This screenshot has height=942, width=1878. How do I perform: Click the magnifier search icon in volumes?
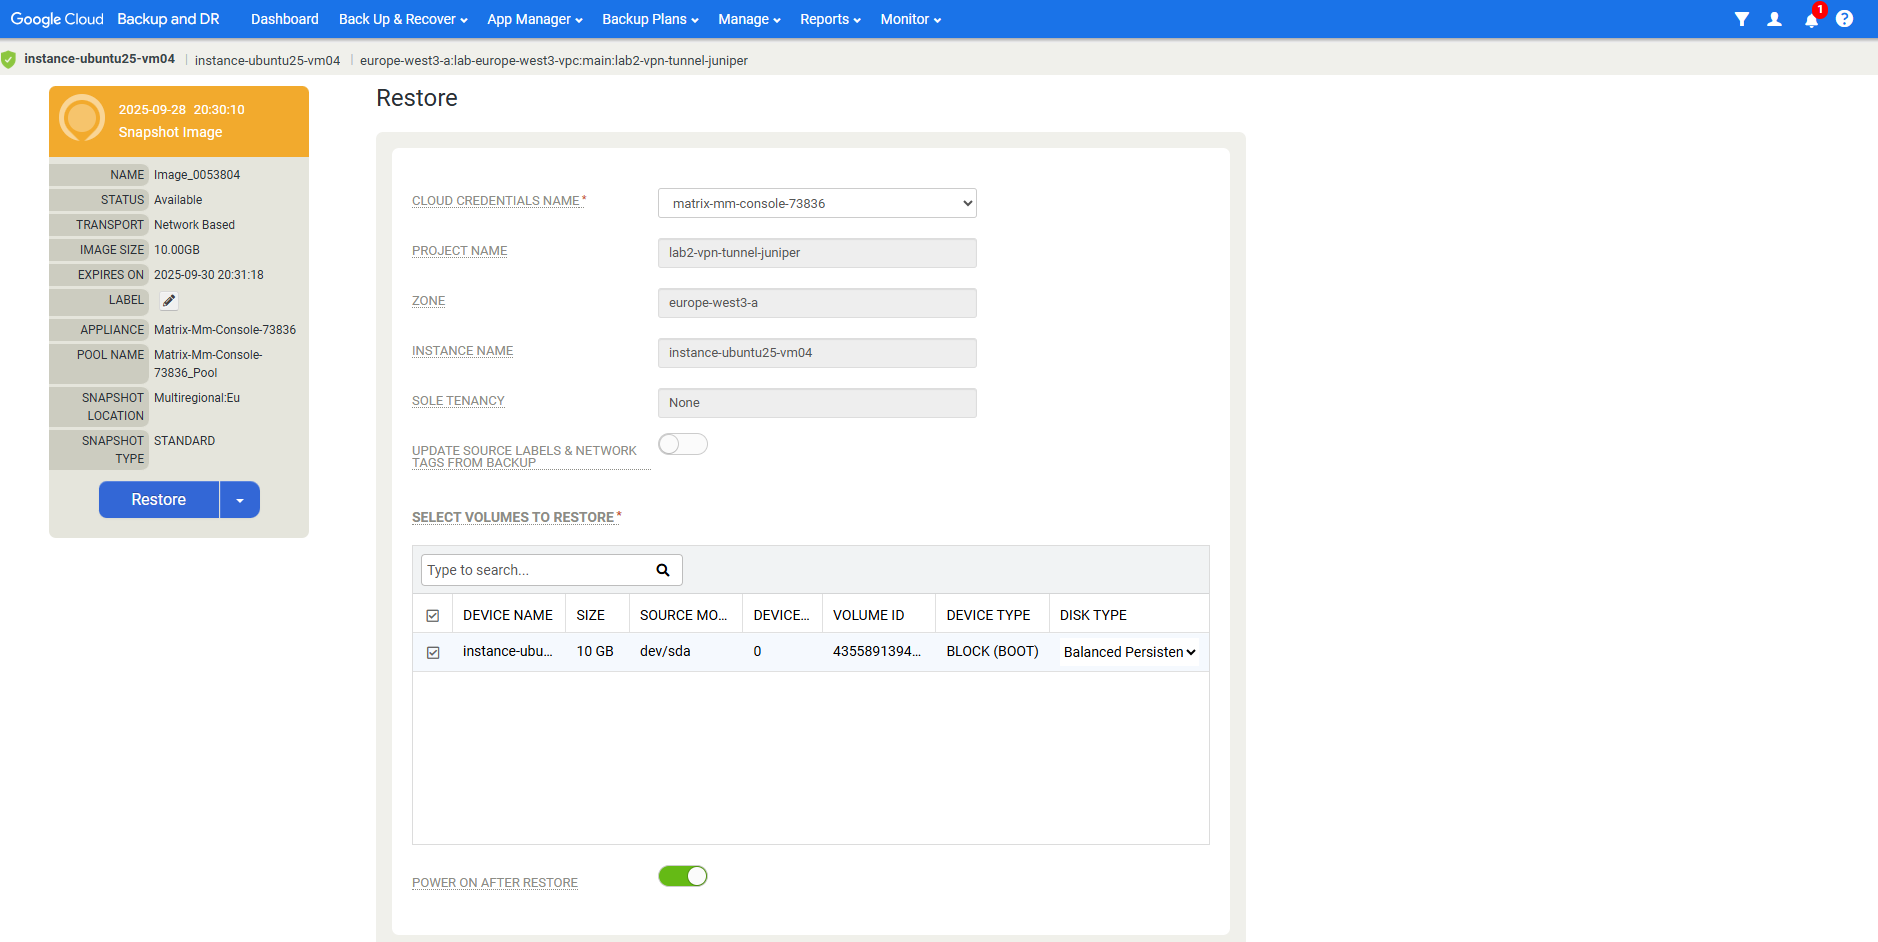[662, 570]
